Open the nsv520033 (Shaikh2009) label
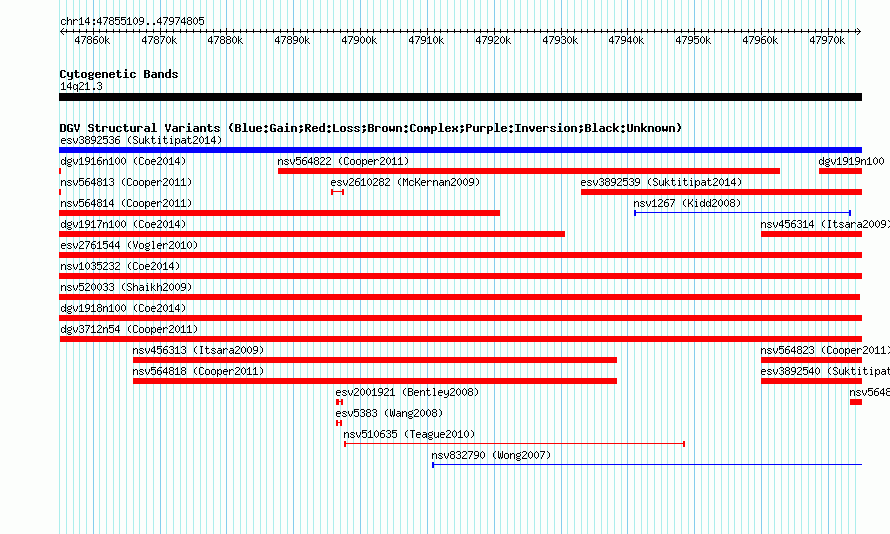890x534 pixels. coord(126,287)
